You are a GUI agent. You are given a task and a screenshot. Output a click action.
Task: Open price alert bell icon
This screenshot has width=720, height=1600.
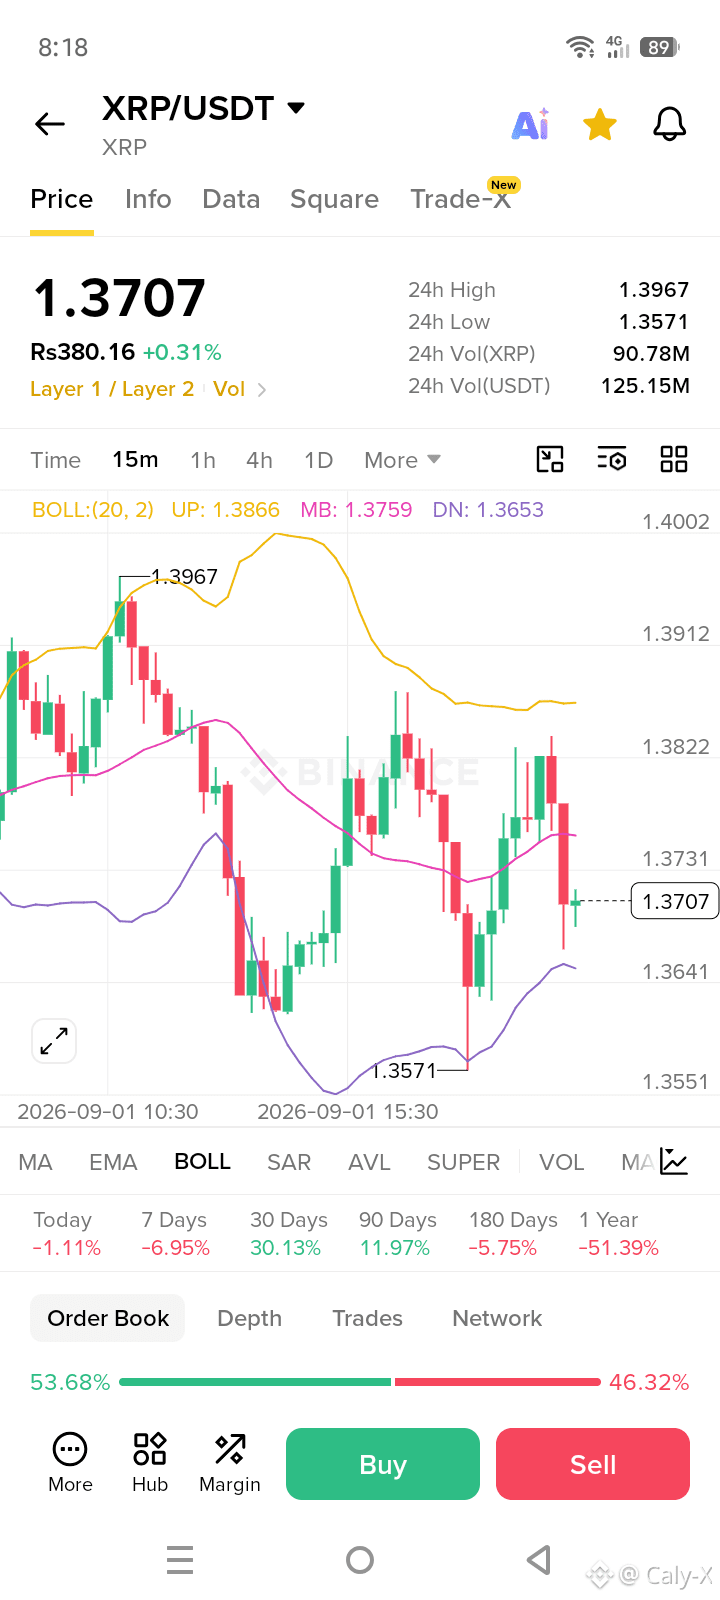pos(669,125)
